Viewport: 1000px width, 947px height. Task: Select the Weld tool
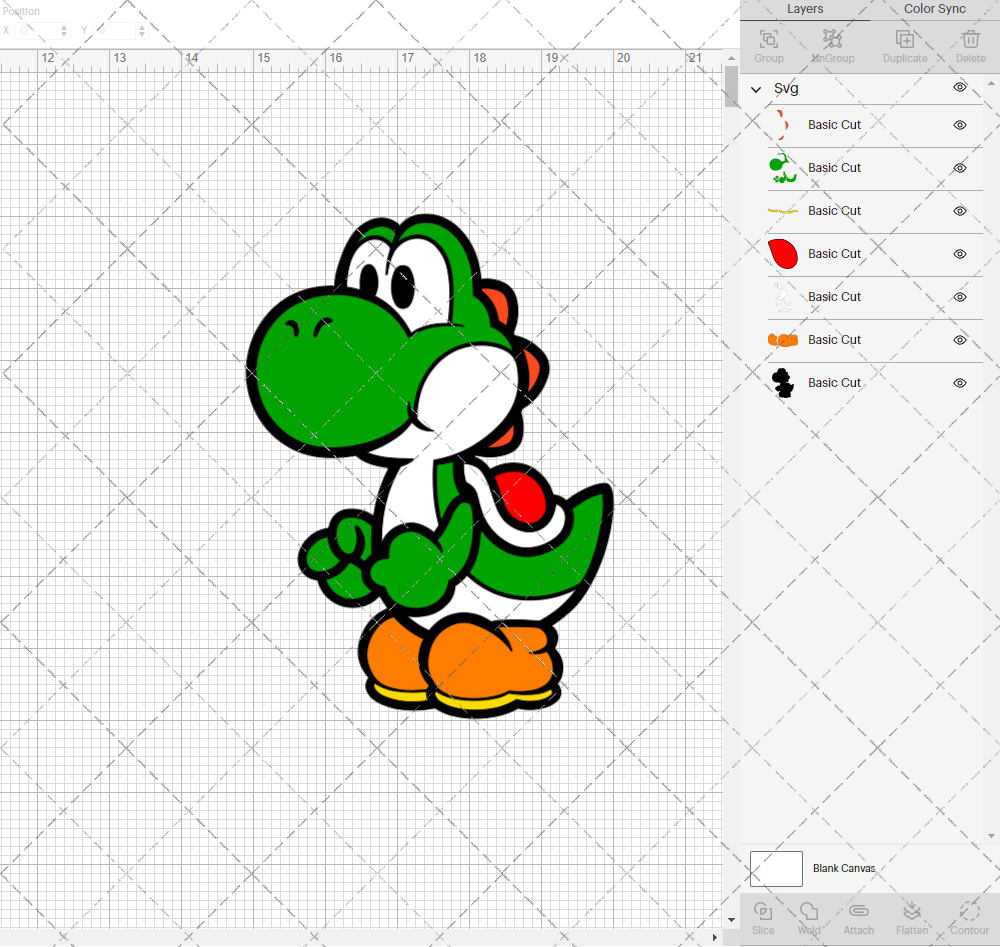pyautogui.click(x=809, y=918)
